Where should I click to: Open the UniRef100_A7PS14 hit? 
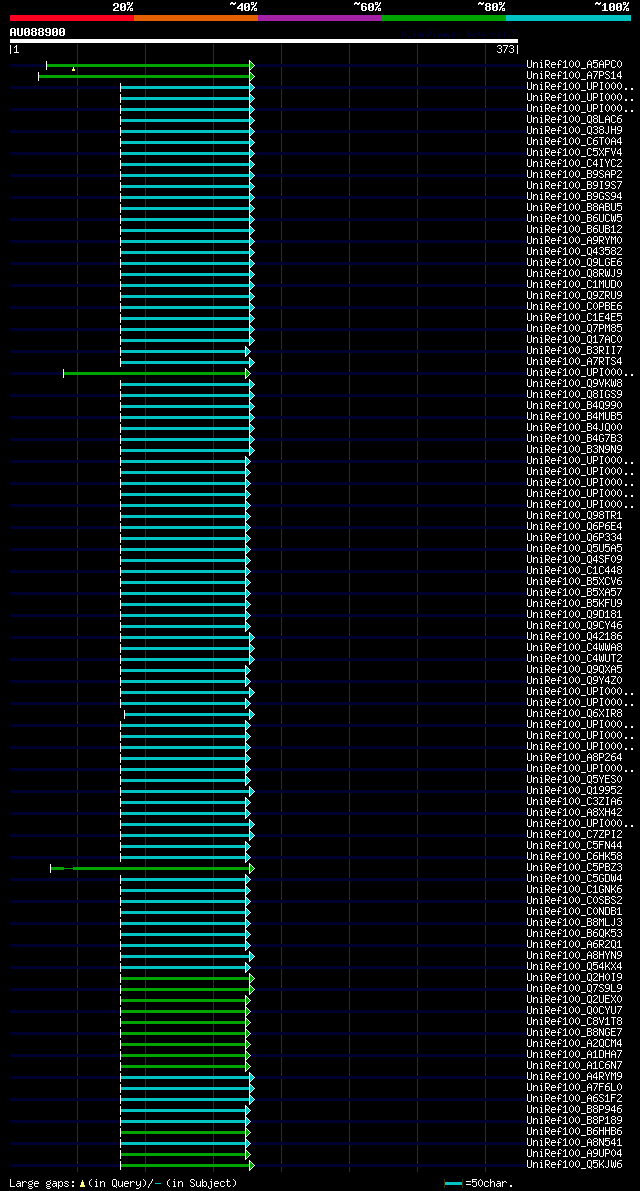coord(574,76)
